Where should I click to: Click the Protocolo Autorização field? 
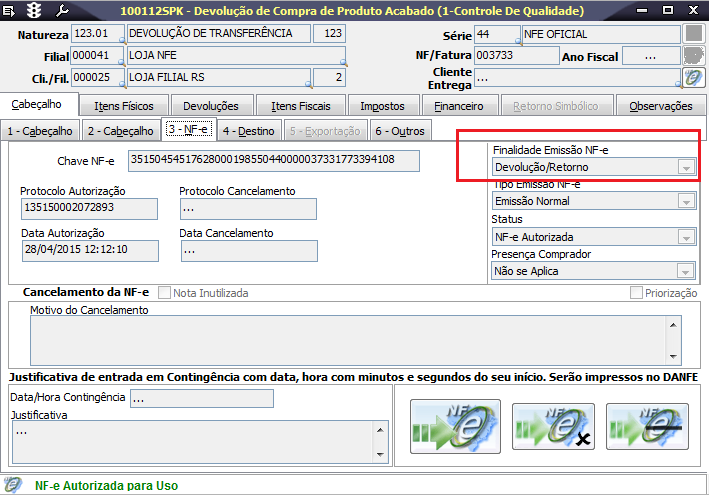90,209
